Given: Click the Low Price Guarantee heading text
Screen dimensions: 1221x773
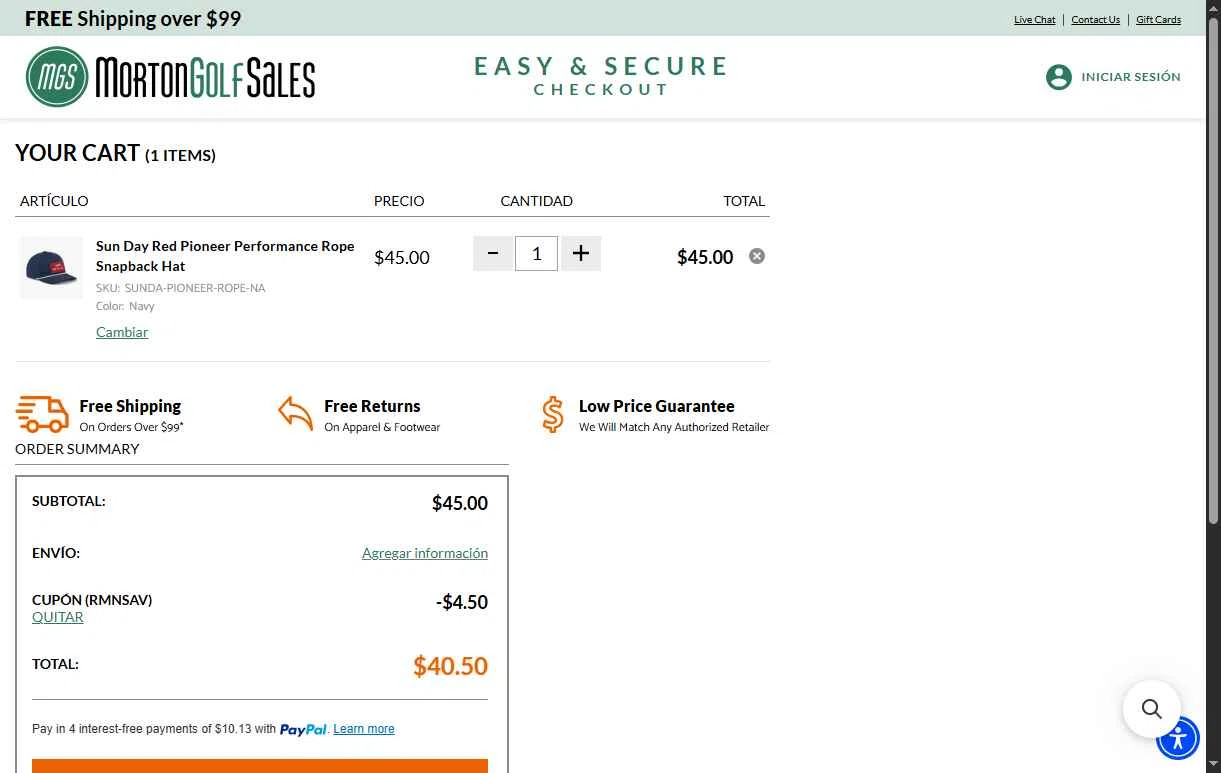Looking at the screenshot, I should (x=657, y=406).
